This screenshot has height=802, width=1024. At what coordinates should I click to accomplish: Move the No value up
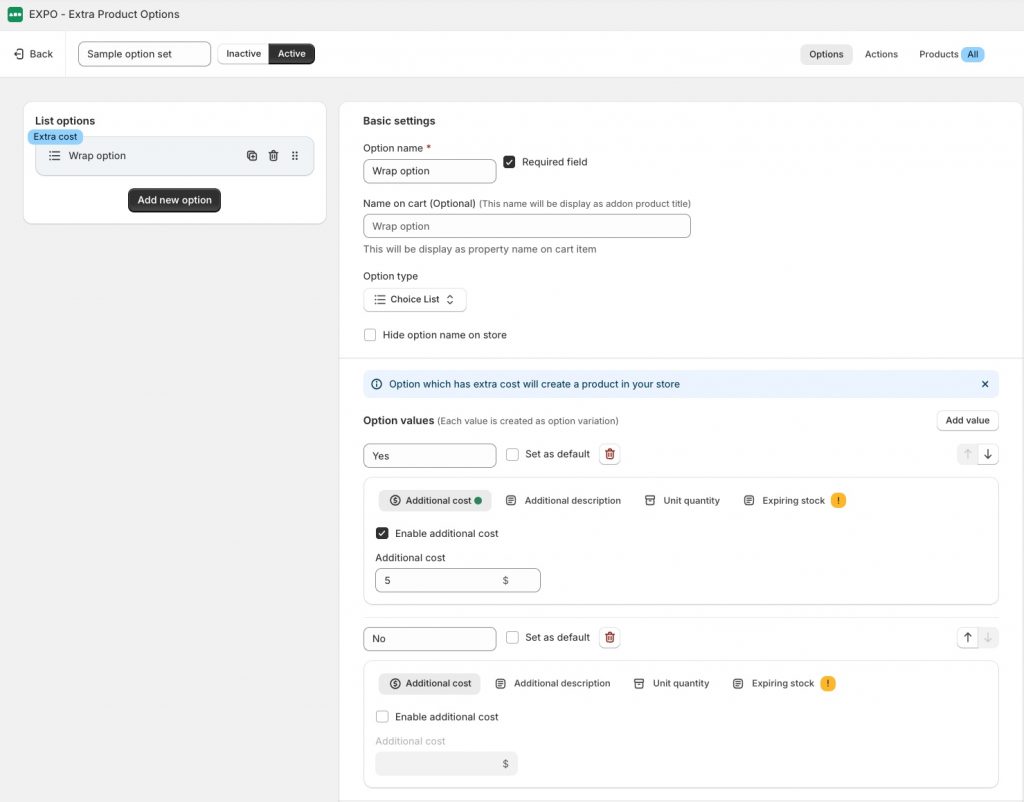point(968,637)
